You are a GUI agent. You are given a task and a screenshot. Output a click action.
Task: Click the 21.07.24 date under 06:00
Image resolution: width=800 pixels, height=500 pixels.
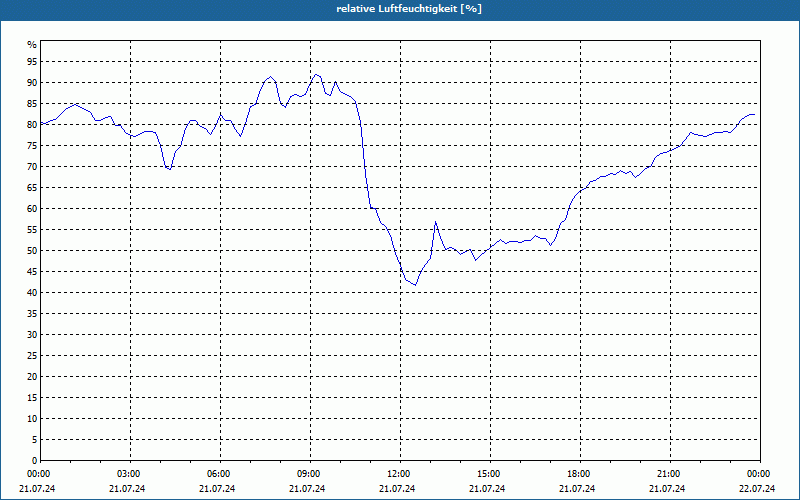217,489
